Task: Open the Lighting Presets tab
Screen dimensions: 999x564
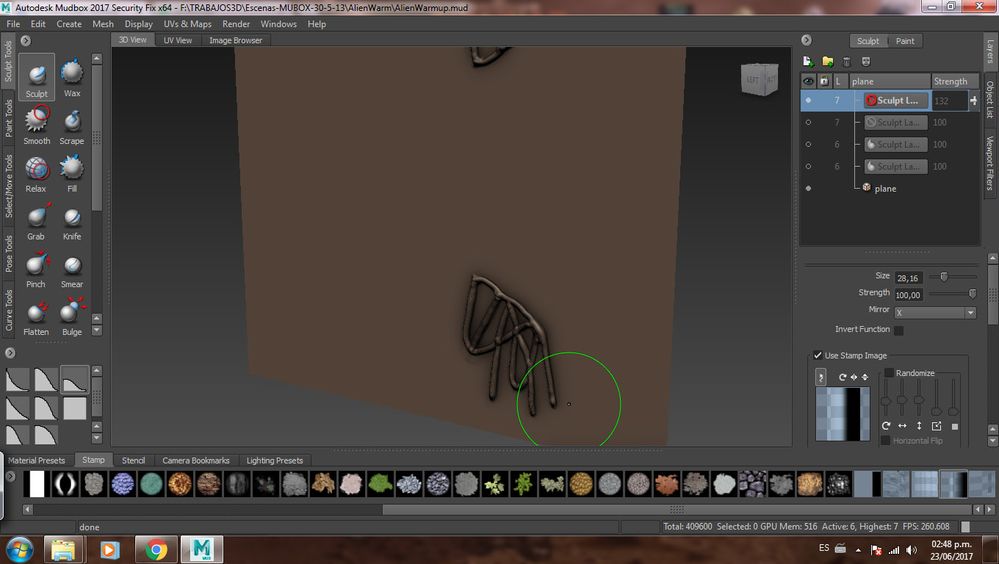Action: coord(275,460)
